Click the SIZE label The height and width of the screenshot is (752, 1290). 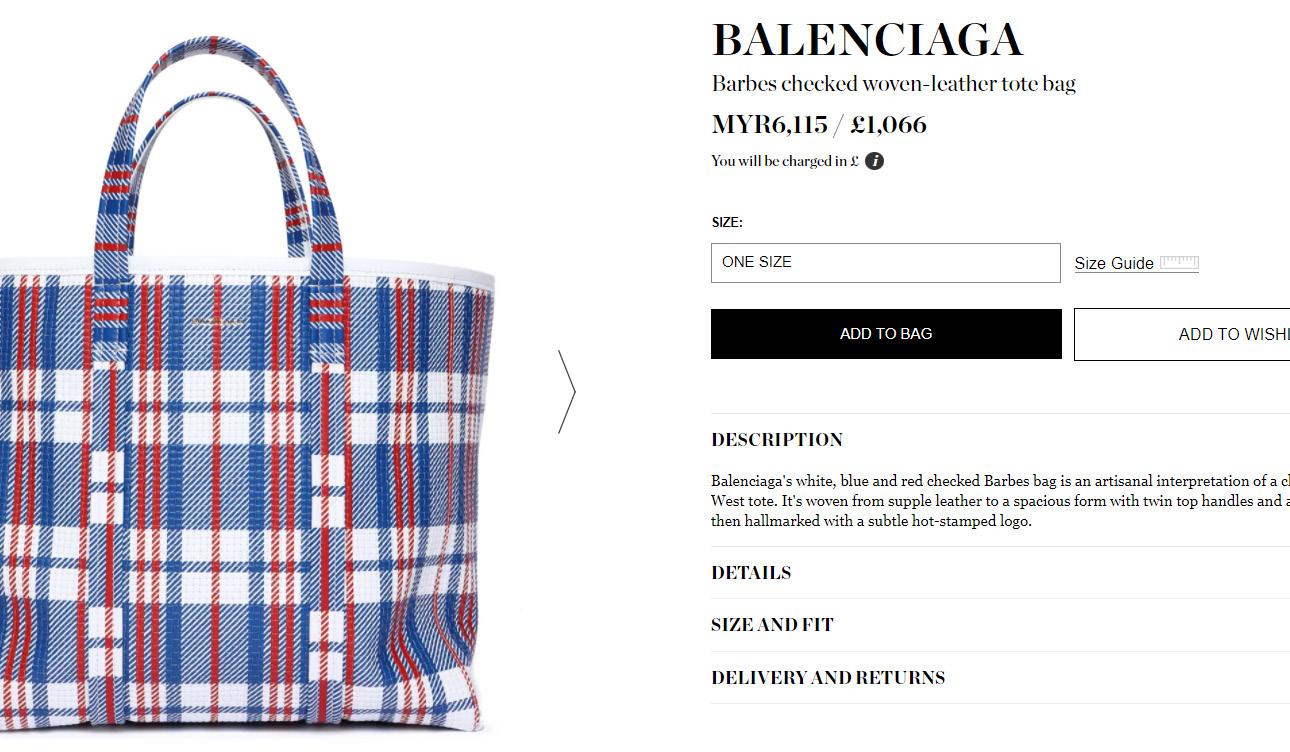pos(727,223)
